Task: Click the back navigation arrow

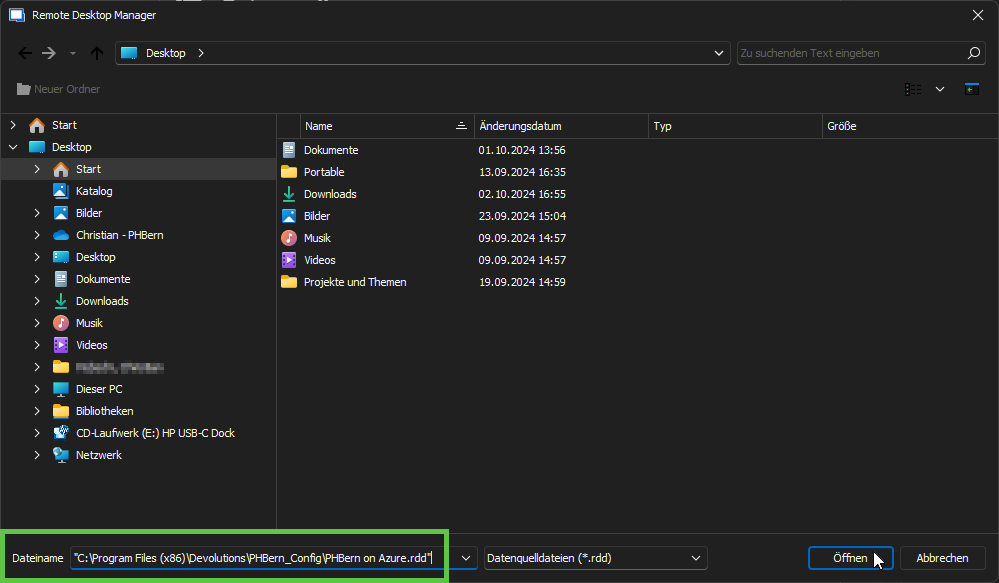Action: pyautogui.click(x=25, y=53)
